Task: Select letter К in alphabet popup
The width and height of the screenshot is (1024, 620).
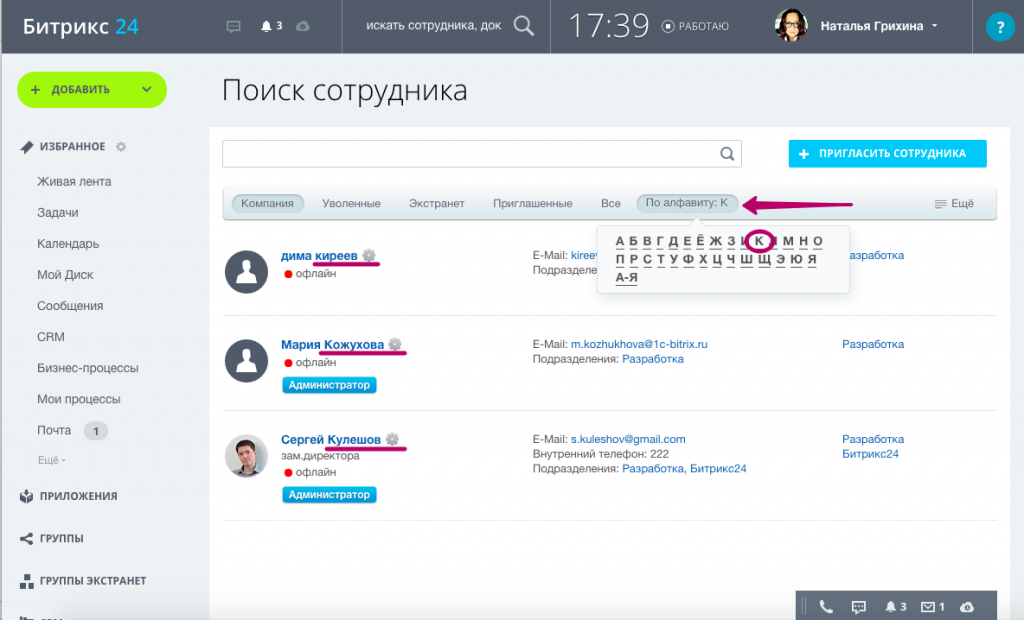Action: click(759, 241)
